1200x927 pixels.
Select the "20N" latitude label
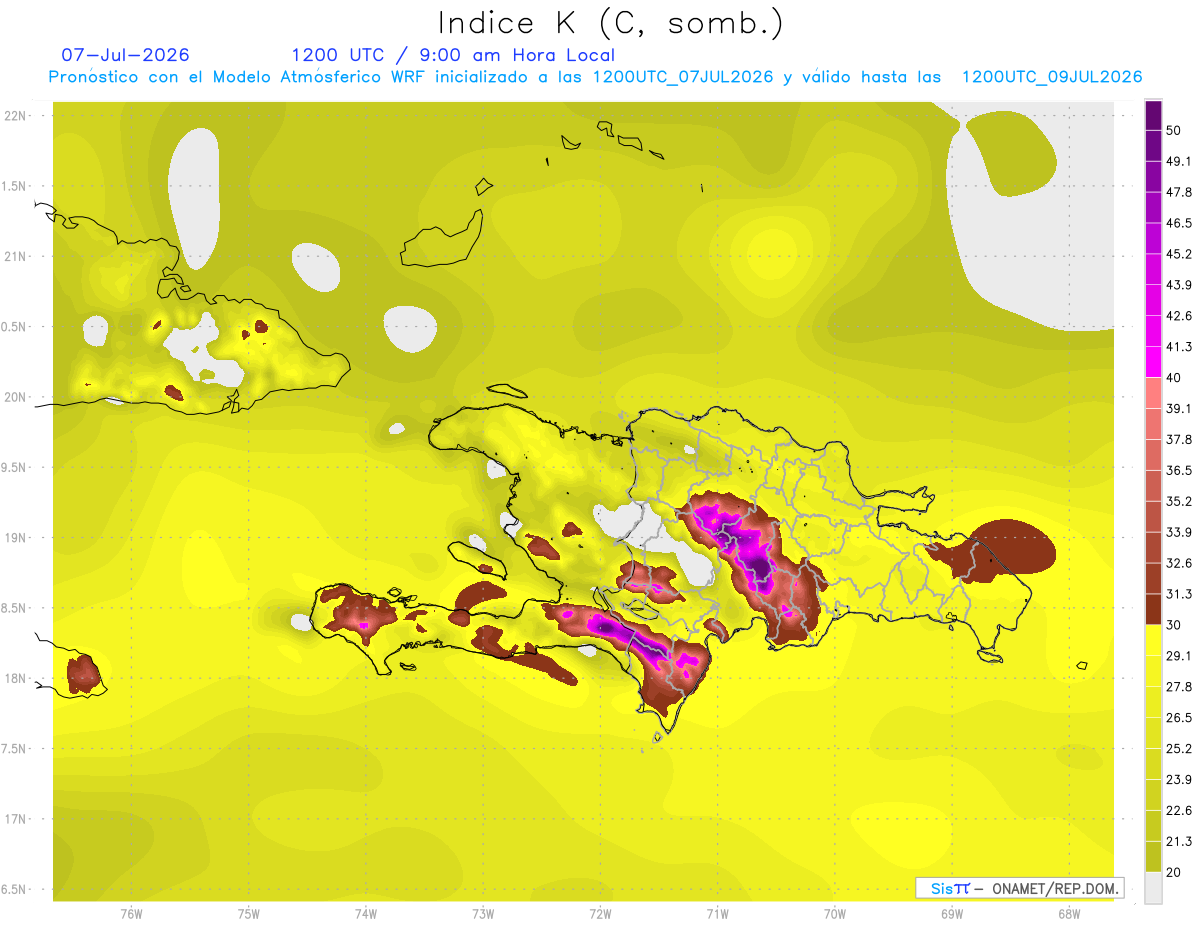(x=15, y=397)
